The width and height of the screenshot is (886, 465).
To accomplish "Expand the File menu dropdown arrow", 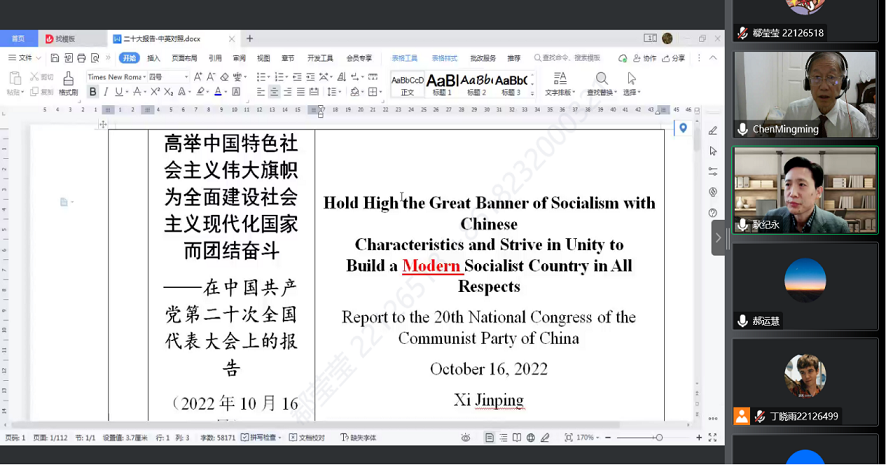I will tap(38, 58).
